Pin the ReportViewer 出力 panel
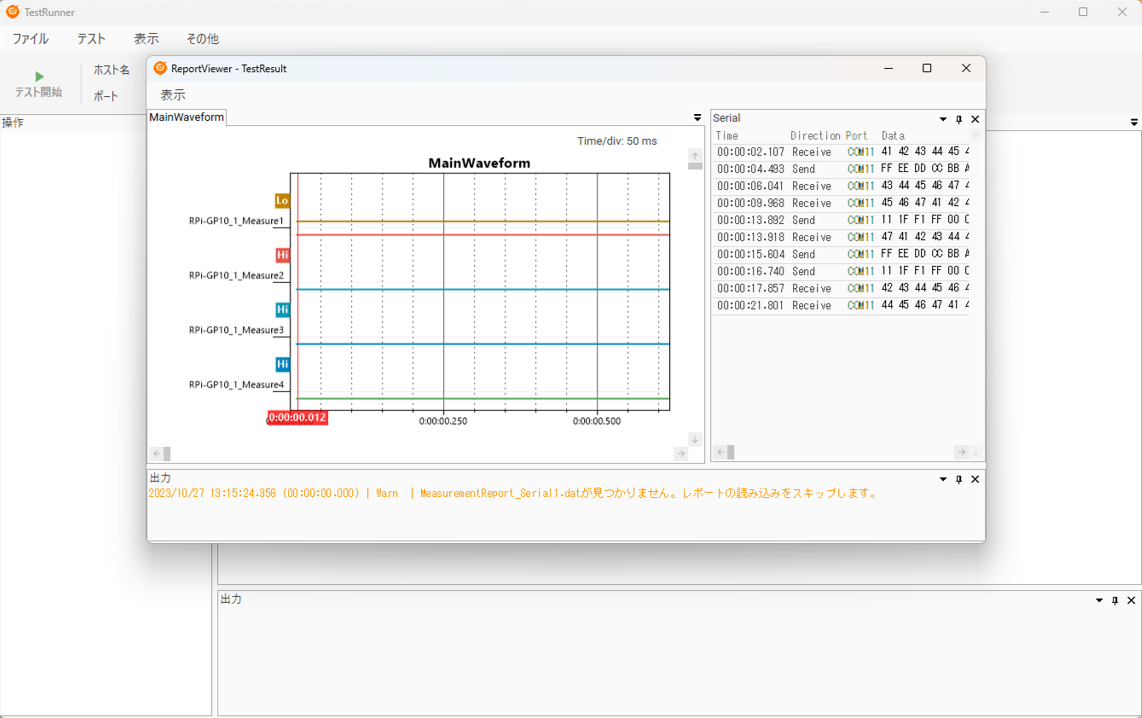 (959, 479)
